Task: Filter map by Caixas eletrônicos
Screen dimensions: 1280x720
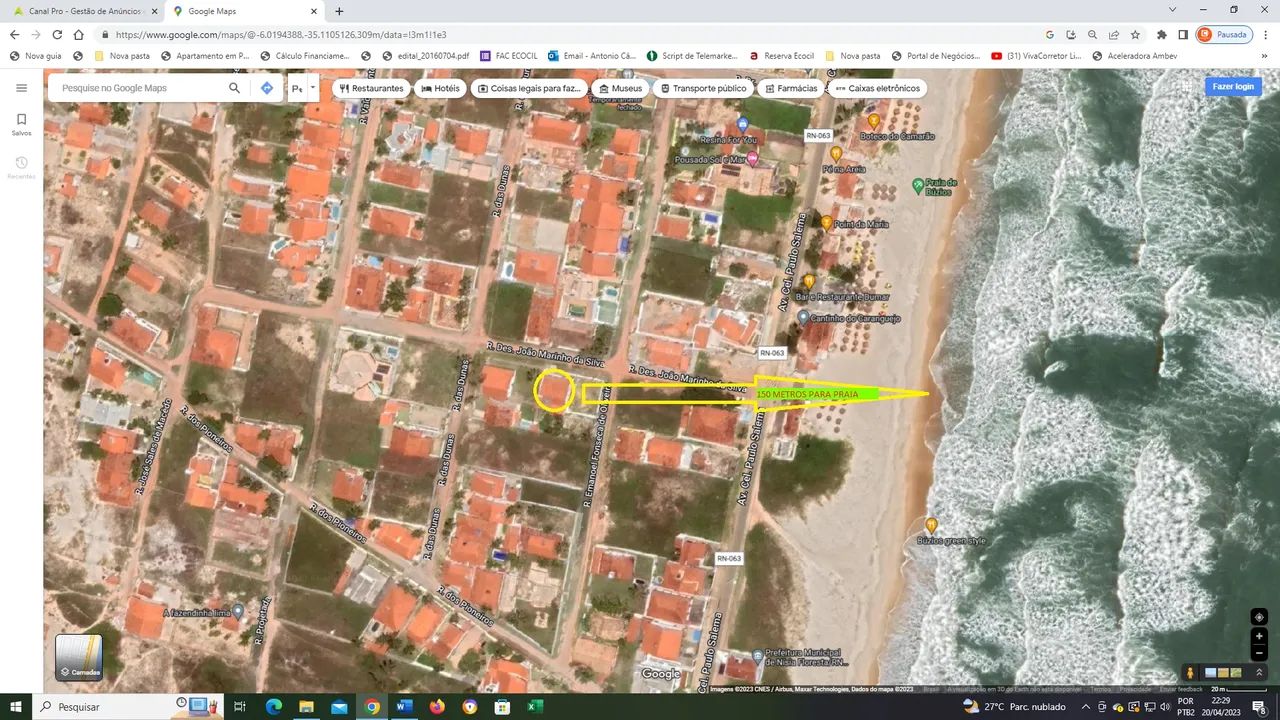Action: [x=877, y=88]
